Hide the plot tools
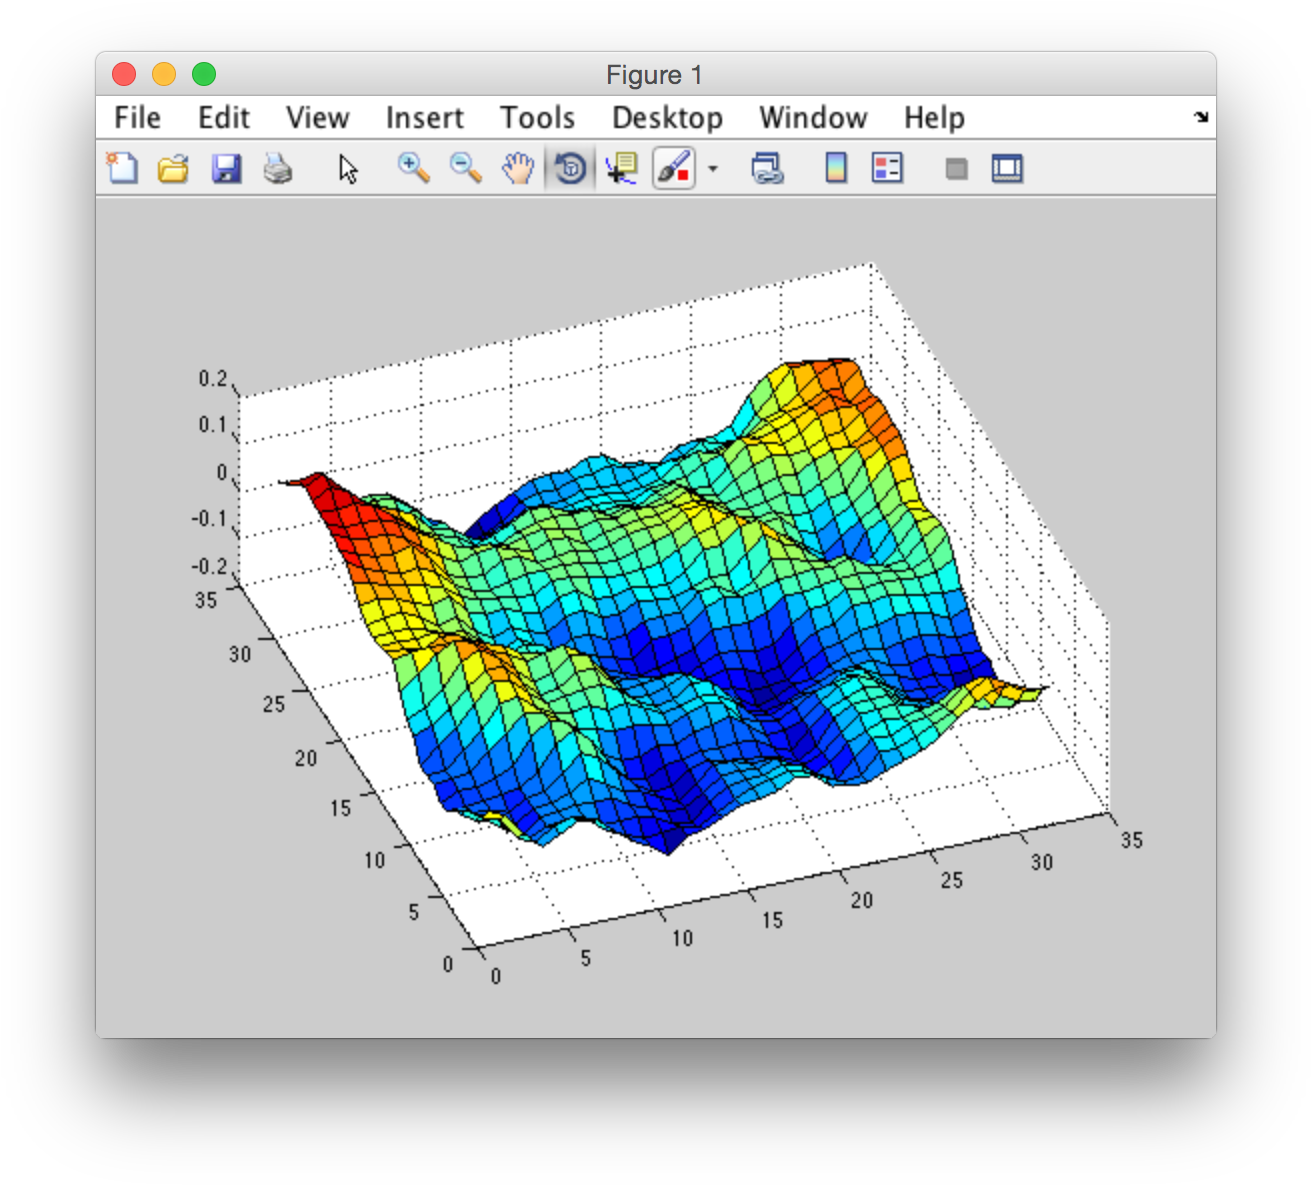 click(x=955, y=168)
